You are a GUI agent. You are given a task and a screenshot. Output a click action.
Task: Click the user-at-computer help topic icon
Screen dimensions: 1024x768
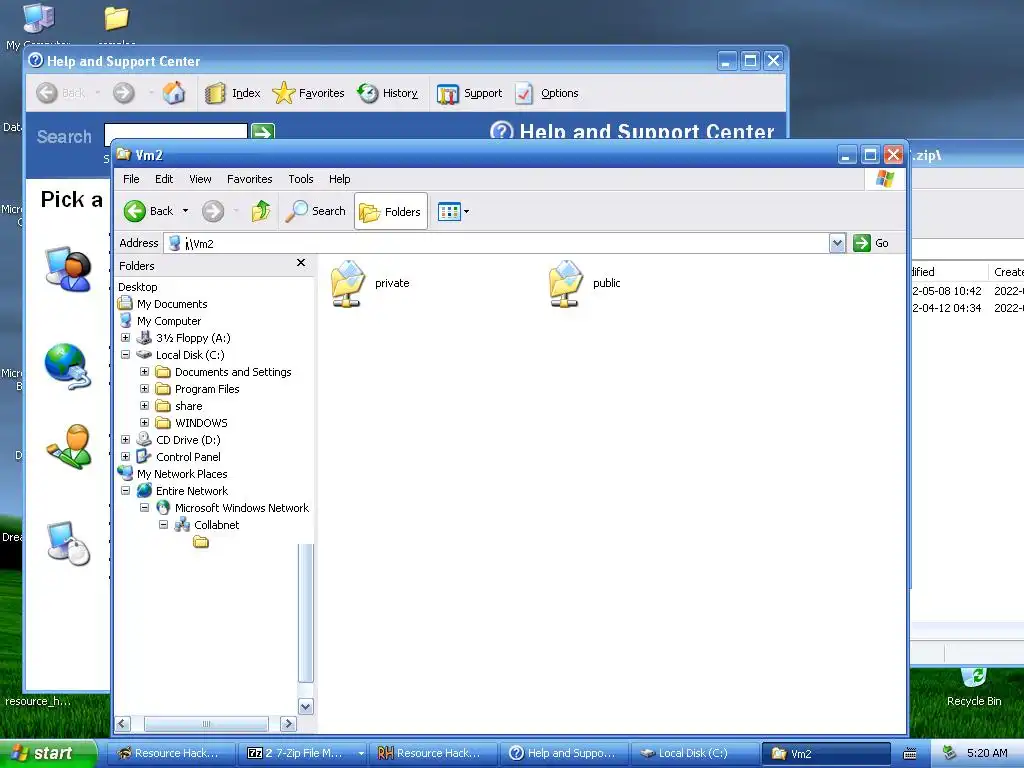point(68,269)
